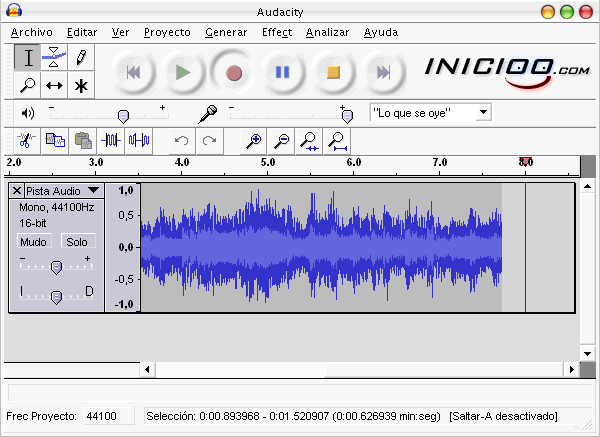Click the horizontal scrollbar right arrow
Screen dimensions: 600x437
click(x=572, y=369)
